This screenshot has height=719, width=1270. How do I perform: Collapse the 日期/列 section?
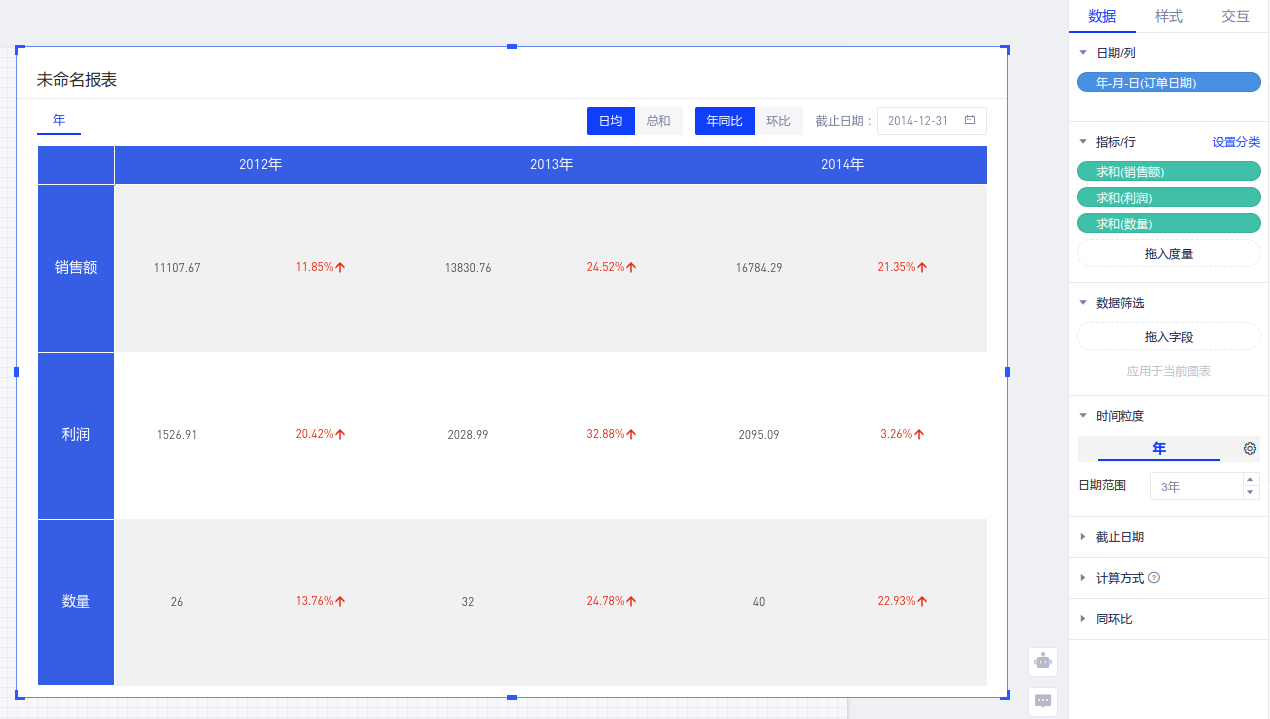(x=1083, y=53)
